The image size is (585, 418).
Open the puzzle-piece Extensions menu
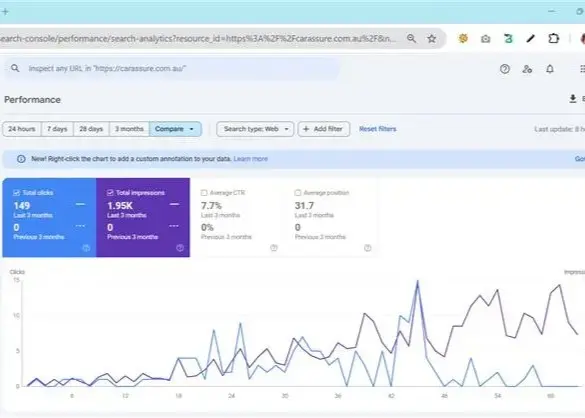point(554,38)
